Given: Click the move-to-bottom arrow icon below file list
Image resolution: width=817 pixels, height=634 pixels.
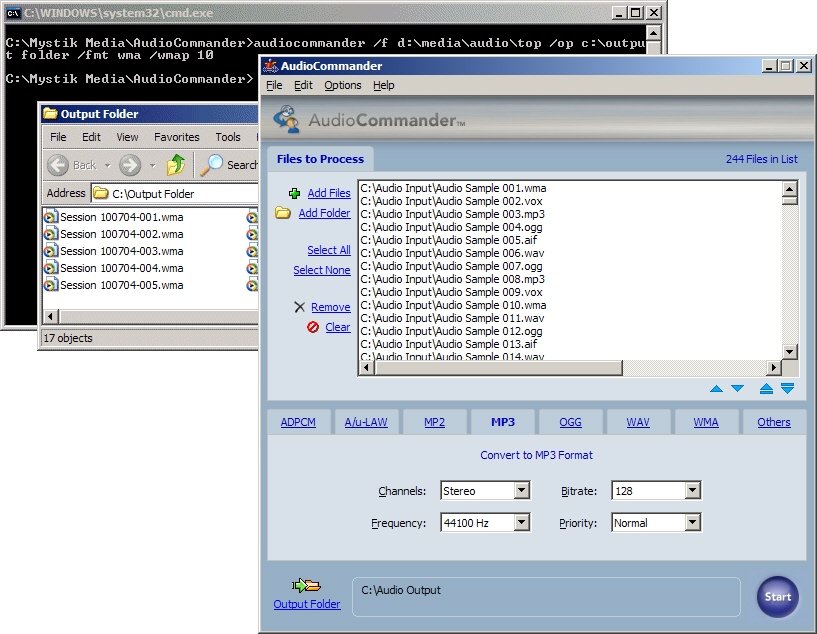Looking at the screenshot, I should click(x=787, y=389).
